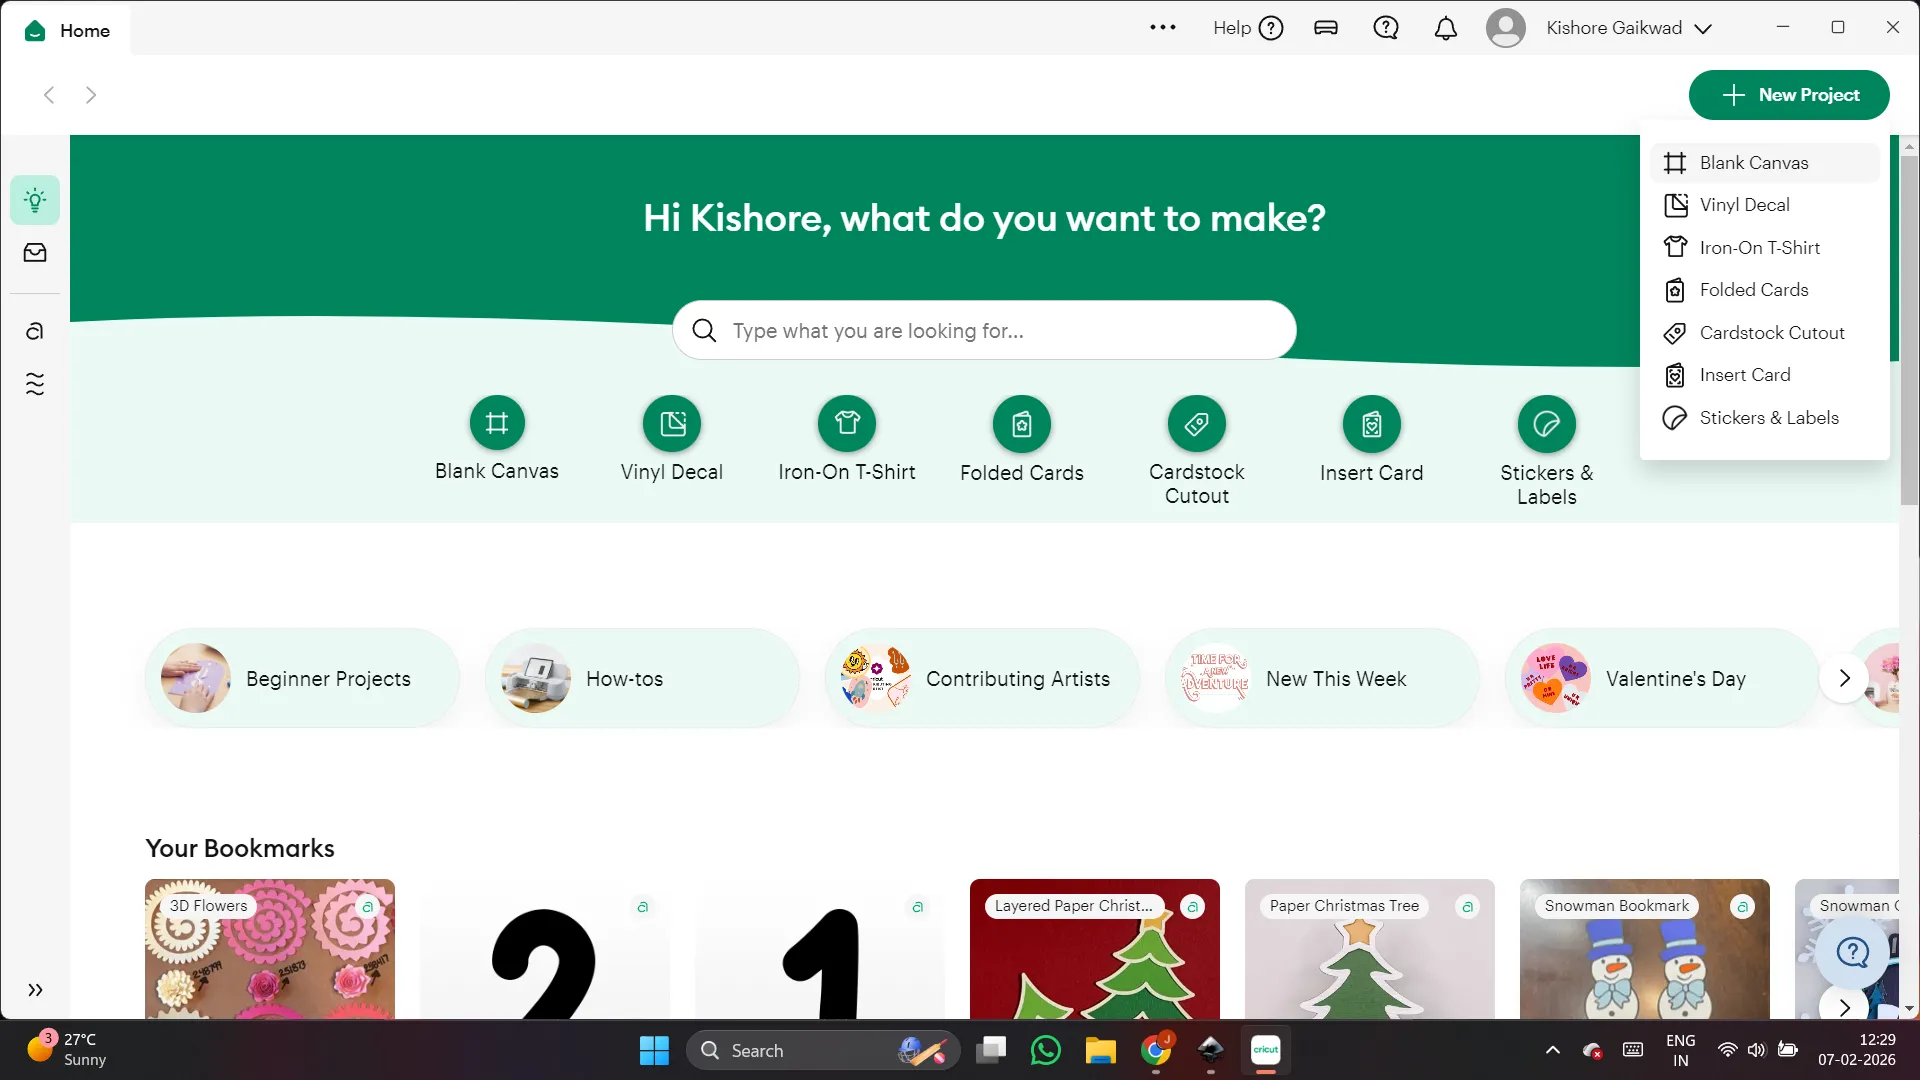This screenshot has width=1920, height=1080.
Task: Expand the left sidebar with double chevron
Action: point(35,990)
